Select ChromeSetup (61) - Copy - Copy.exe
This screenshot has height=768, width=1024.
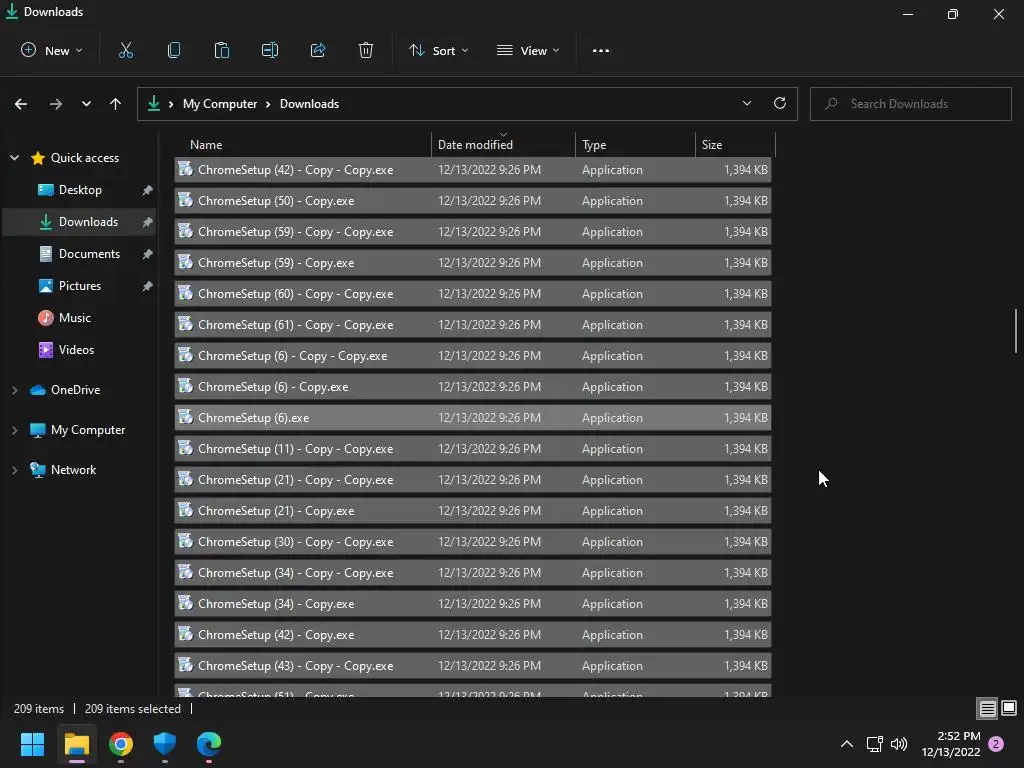(473, 325)
